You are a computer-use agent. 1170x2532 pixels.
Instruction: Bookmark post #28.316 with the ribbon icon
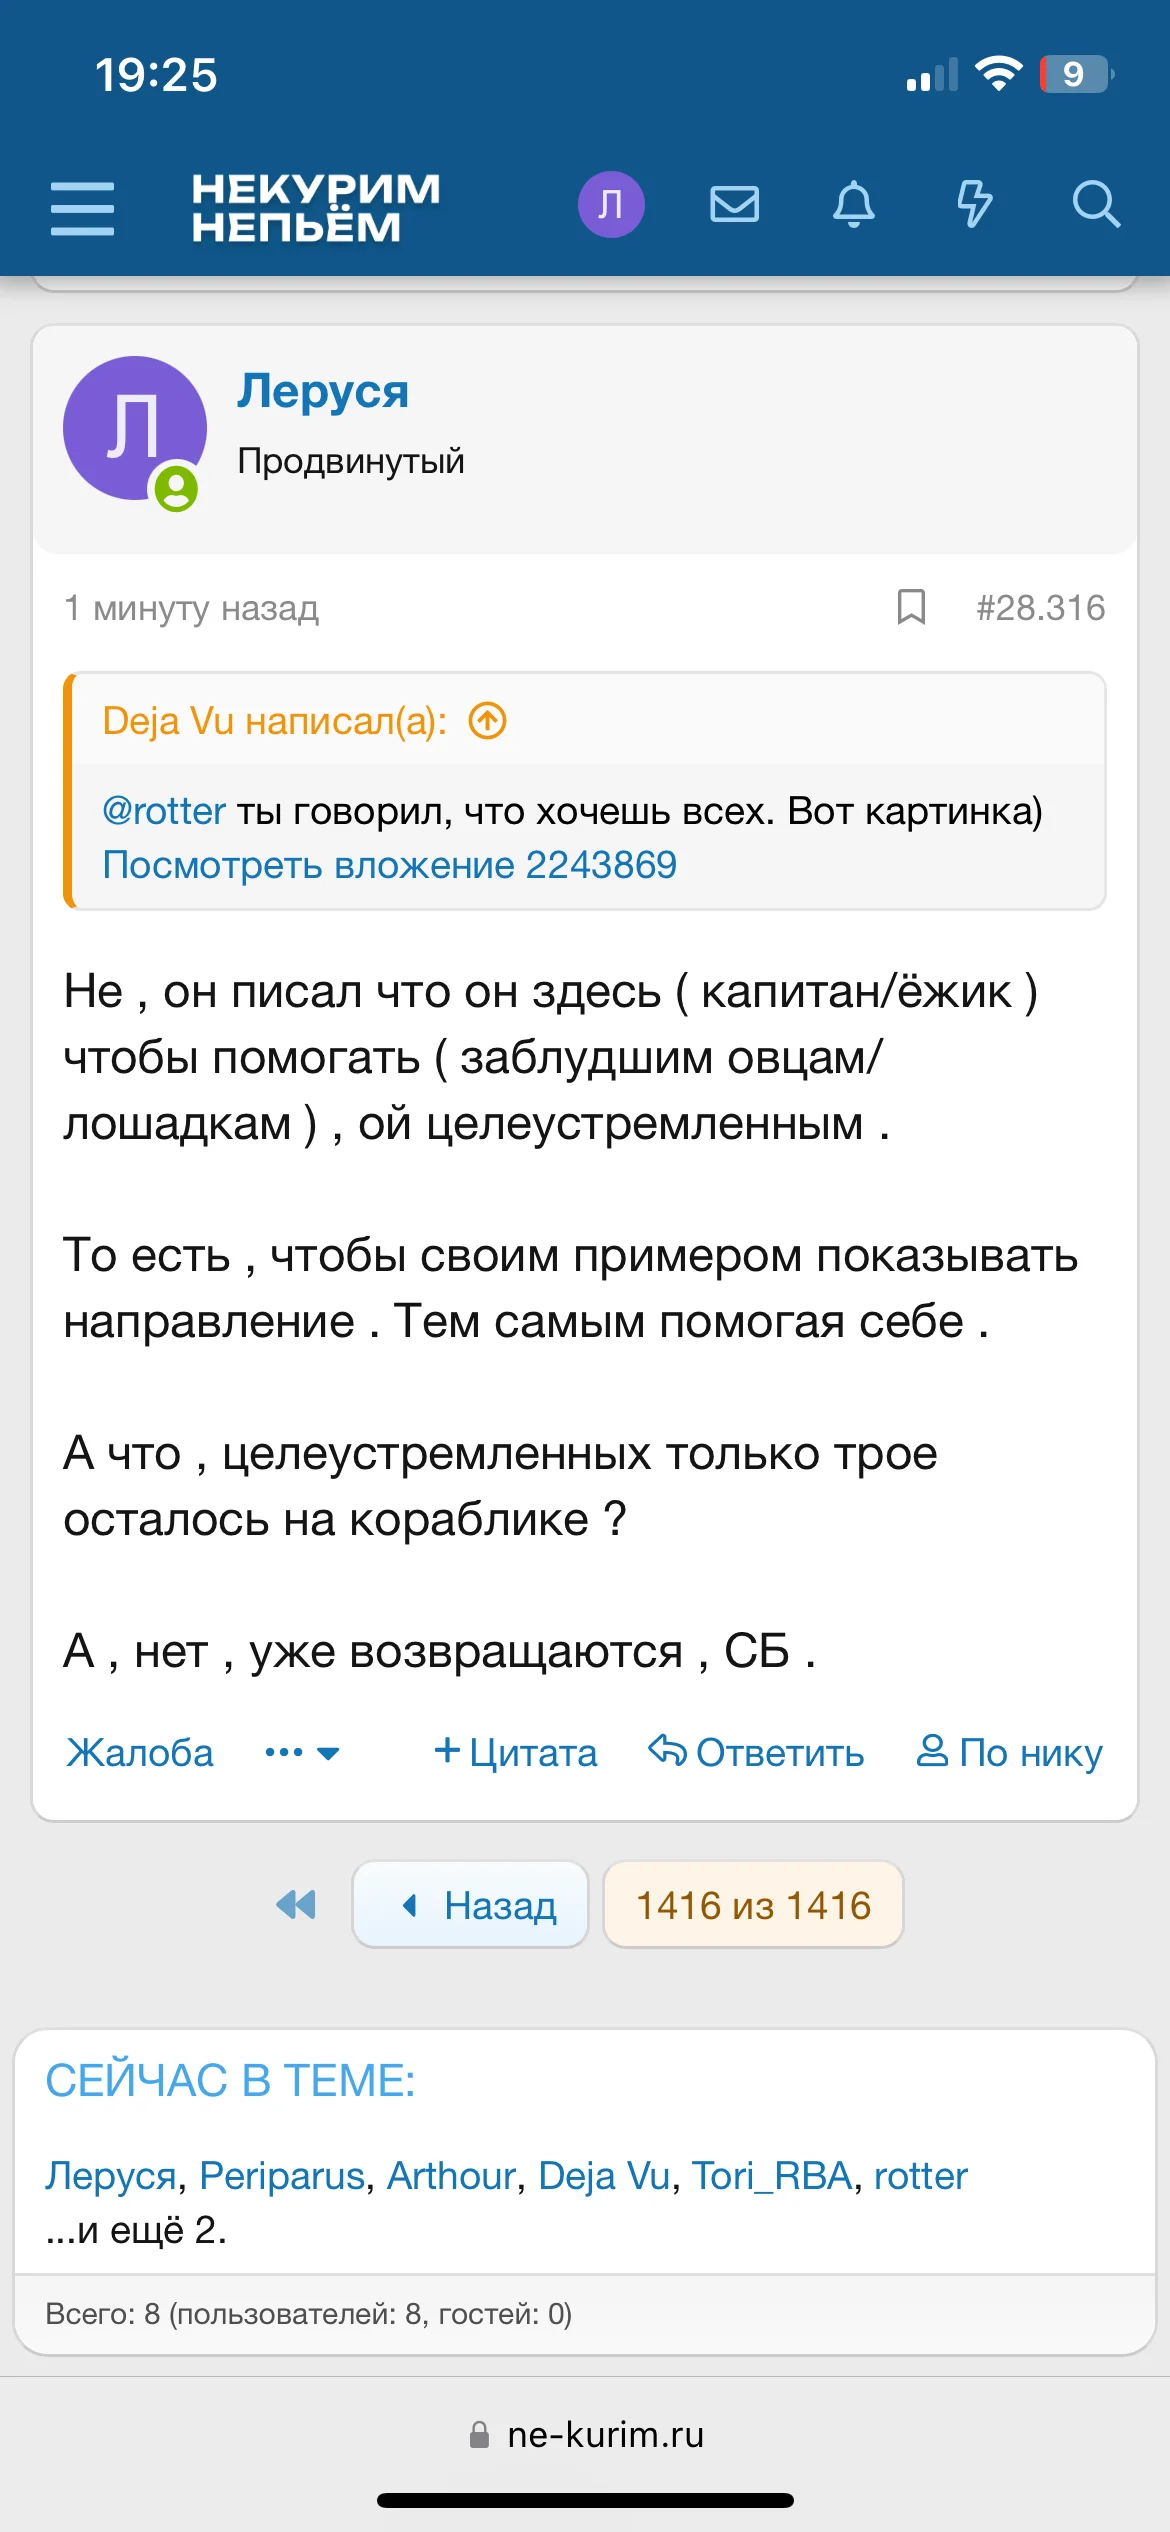[x=911, y=607]
